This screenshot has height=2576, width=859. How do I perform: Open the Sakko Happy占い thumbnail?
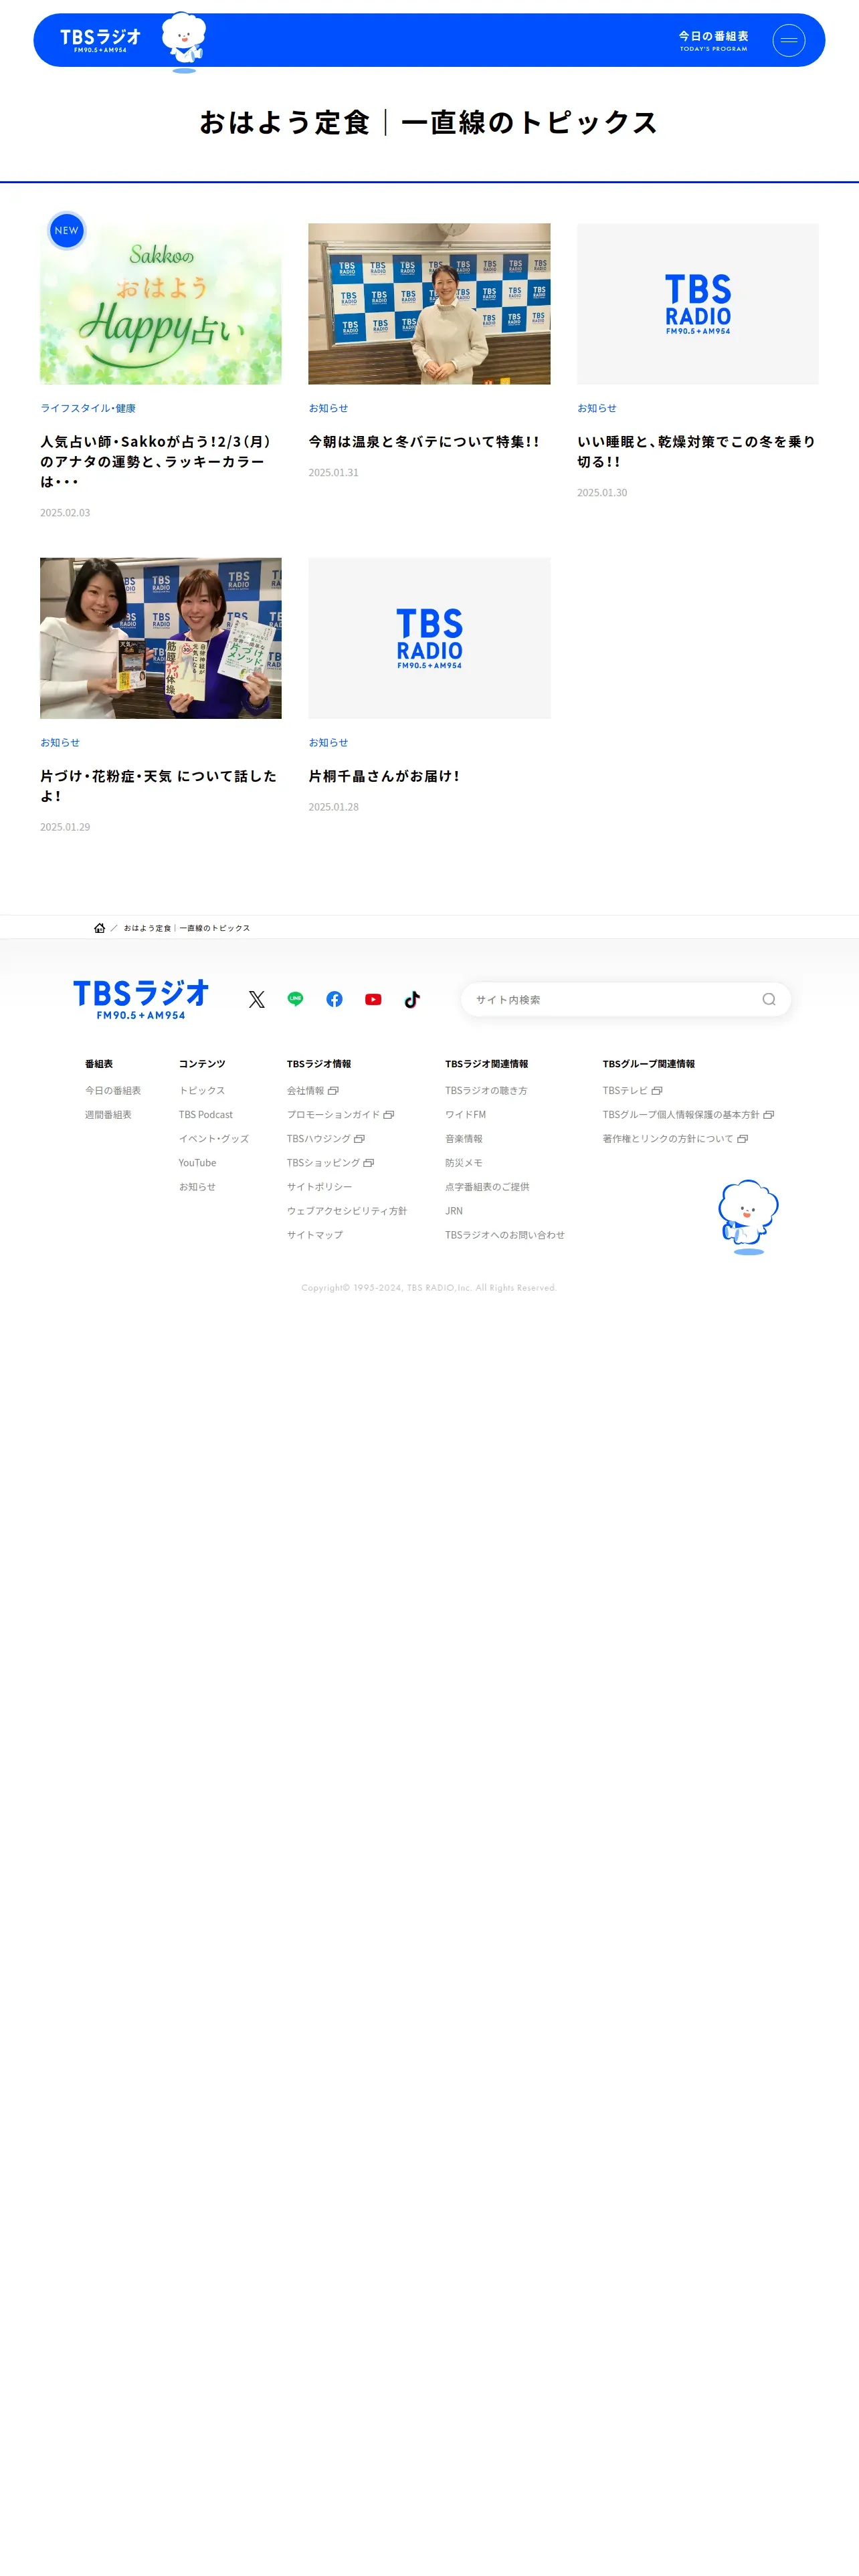pyautogui.click(x=161, y=304)
